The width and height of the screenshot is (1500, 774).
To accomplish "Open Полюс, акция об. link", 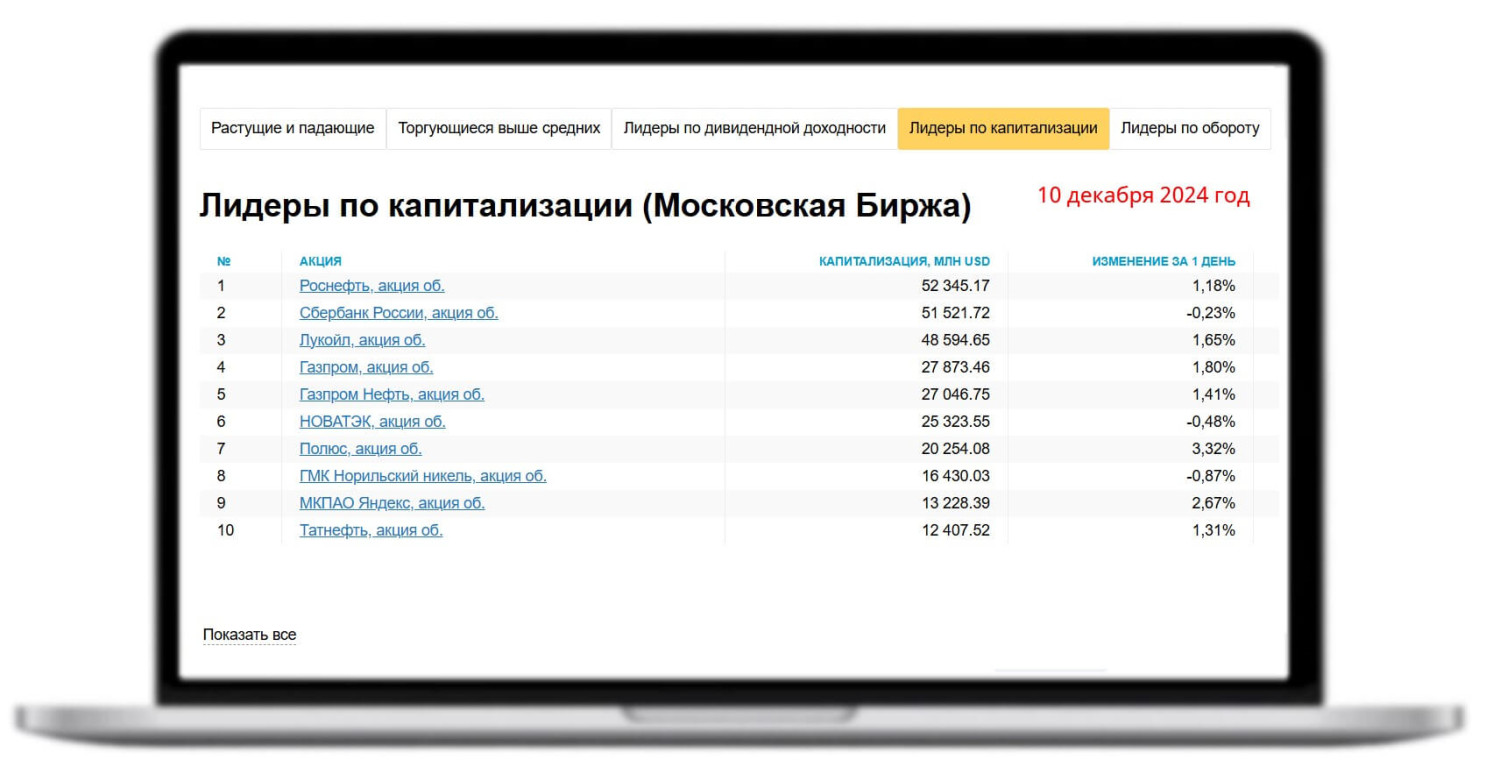I will [x=361, y=448].
